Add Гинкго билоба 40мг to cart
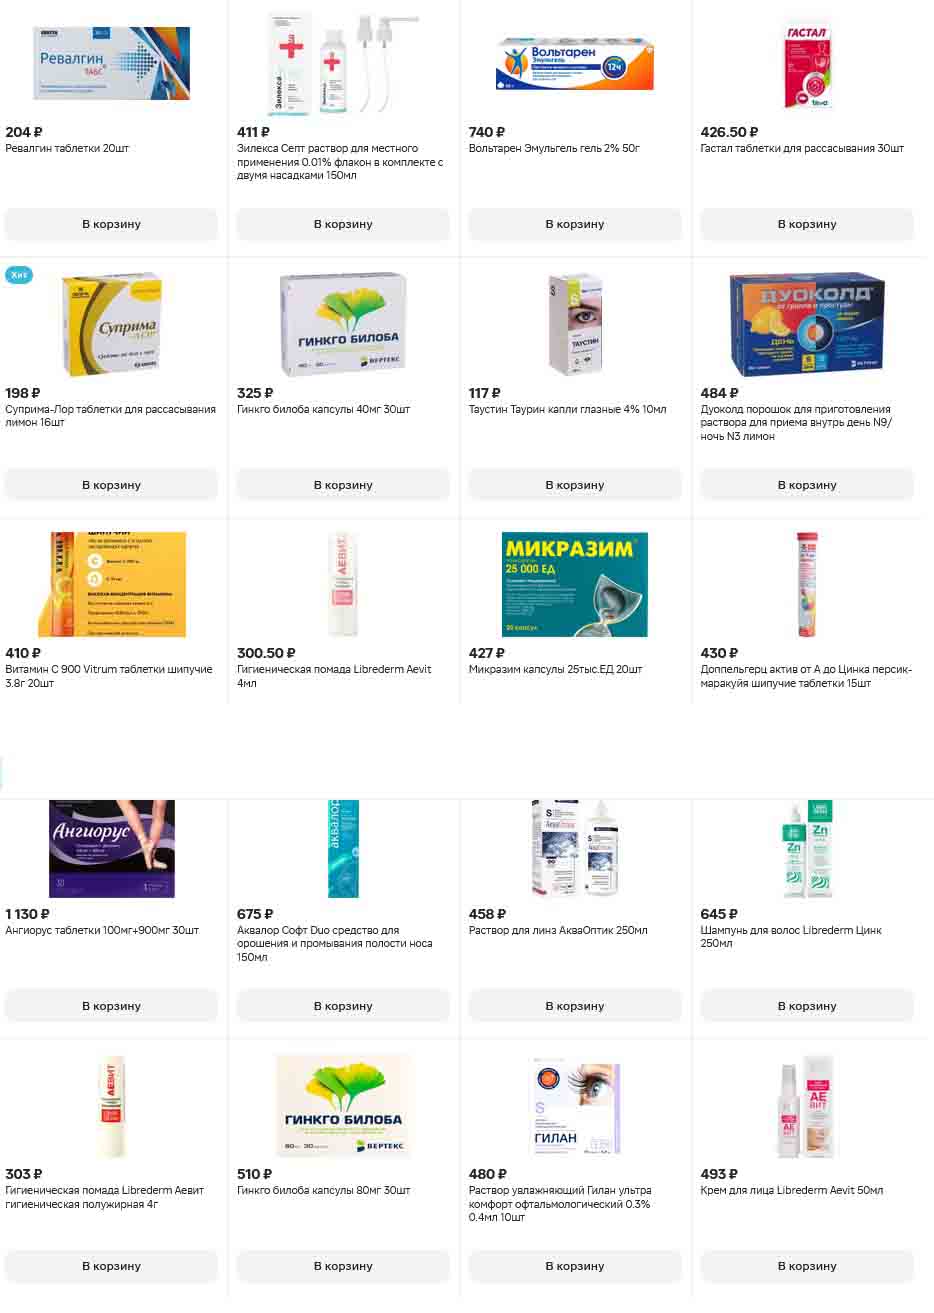Viewport: 934px width, 1313px height. (x=343, y=485)
